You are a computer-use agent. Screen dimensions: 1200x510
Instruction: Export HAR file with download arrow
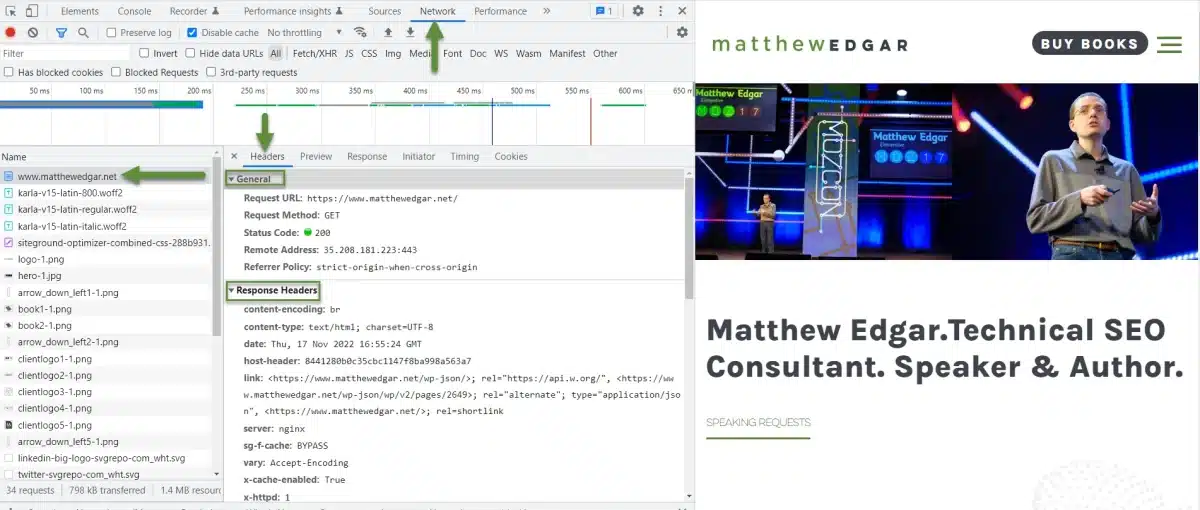pos(410,32)
